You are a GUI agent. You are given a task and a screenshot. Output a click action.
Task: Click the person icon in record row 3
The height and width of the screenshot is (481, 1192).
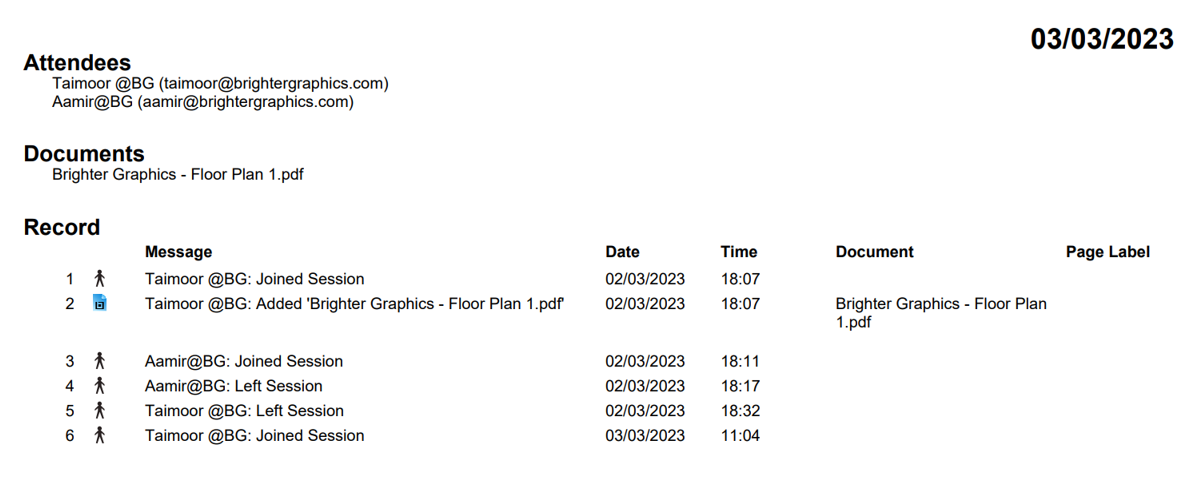point(99,361)
